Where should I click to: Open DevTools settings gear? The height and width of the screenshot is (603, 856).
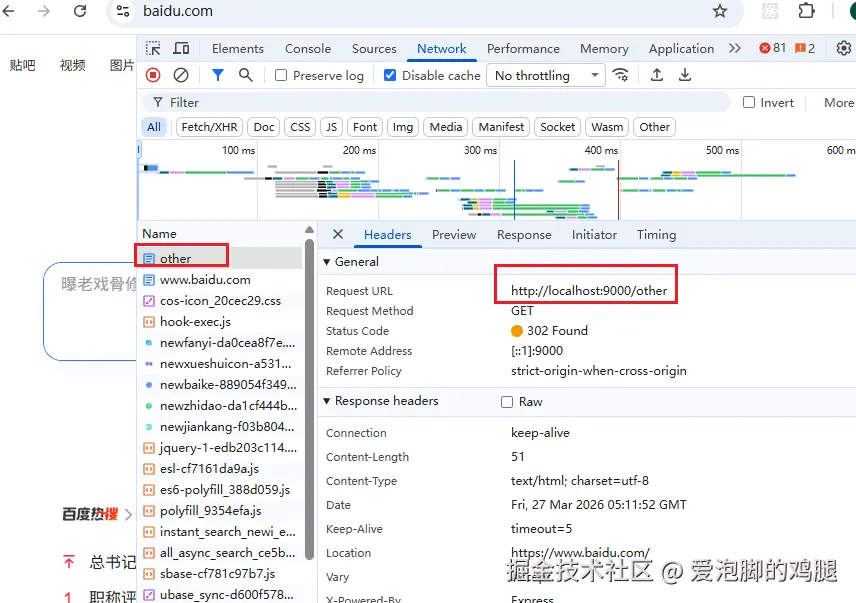pyautogui.click(x=843, y=48)
